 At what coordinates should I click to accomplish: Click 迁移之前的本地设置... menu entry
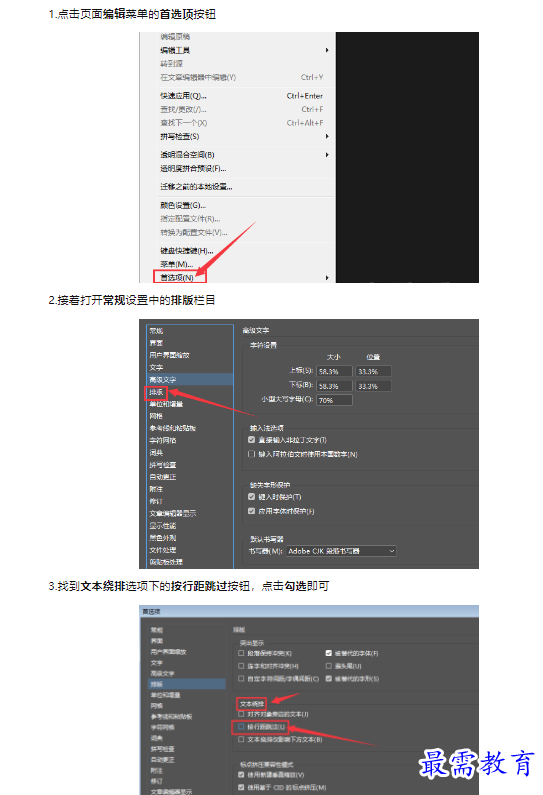coord(196,187)
